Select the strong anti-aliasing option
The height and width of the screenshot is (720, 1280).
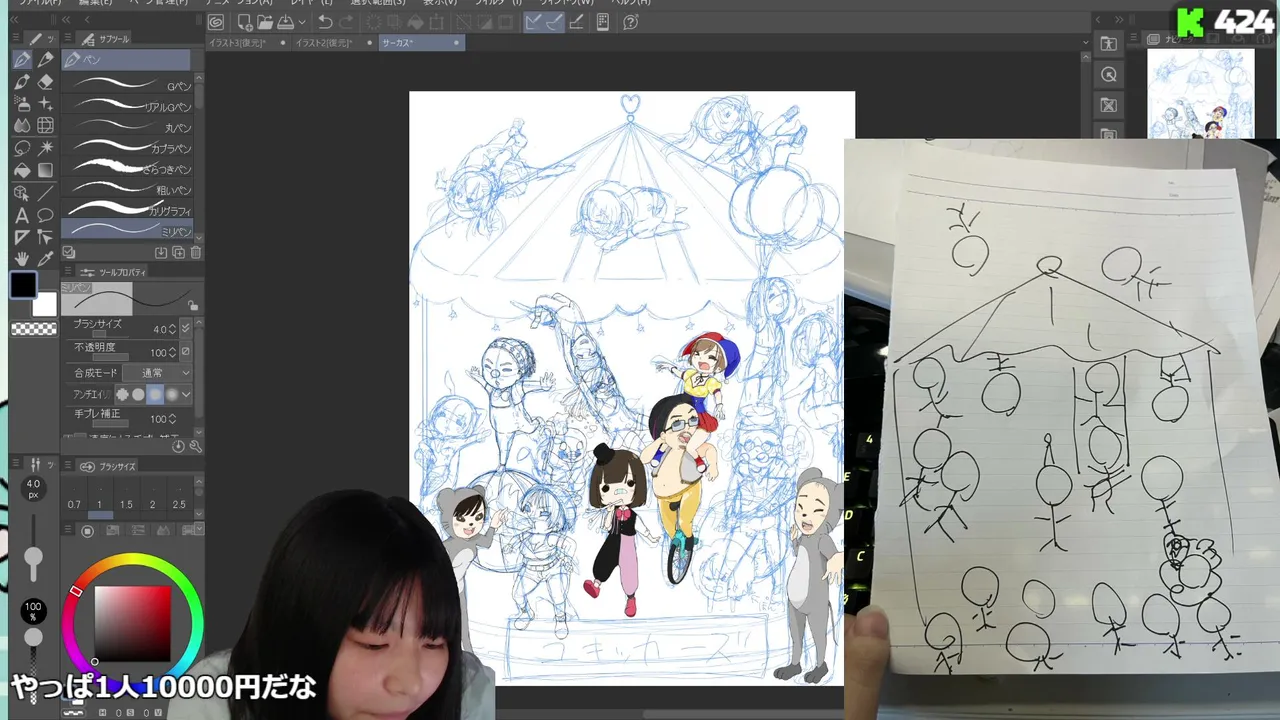tap(172, 395)
